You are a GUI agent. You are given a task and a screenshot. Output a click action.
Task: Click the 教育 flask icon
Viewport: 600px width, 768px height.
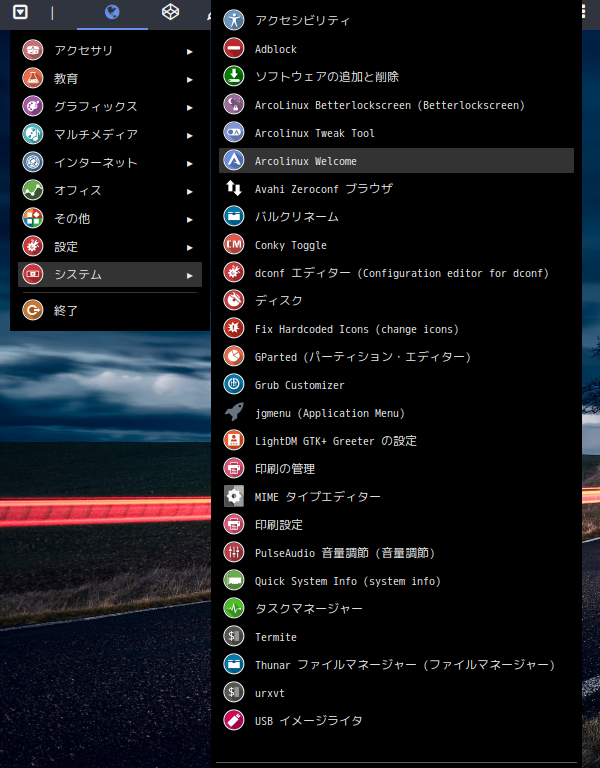click(33, 78)
